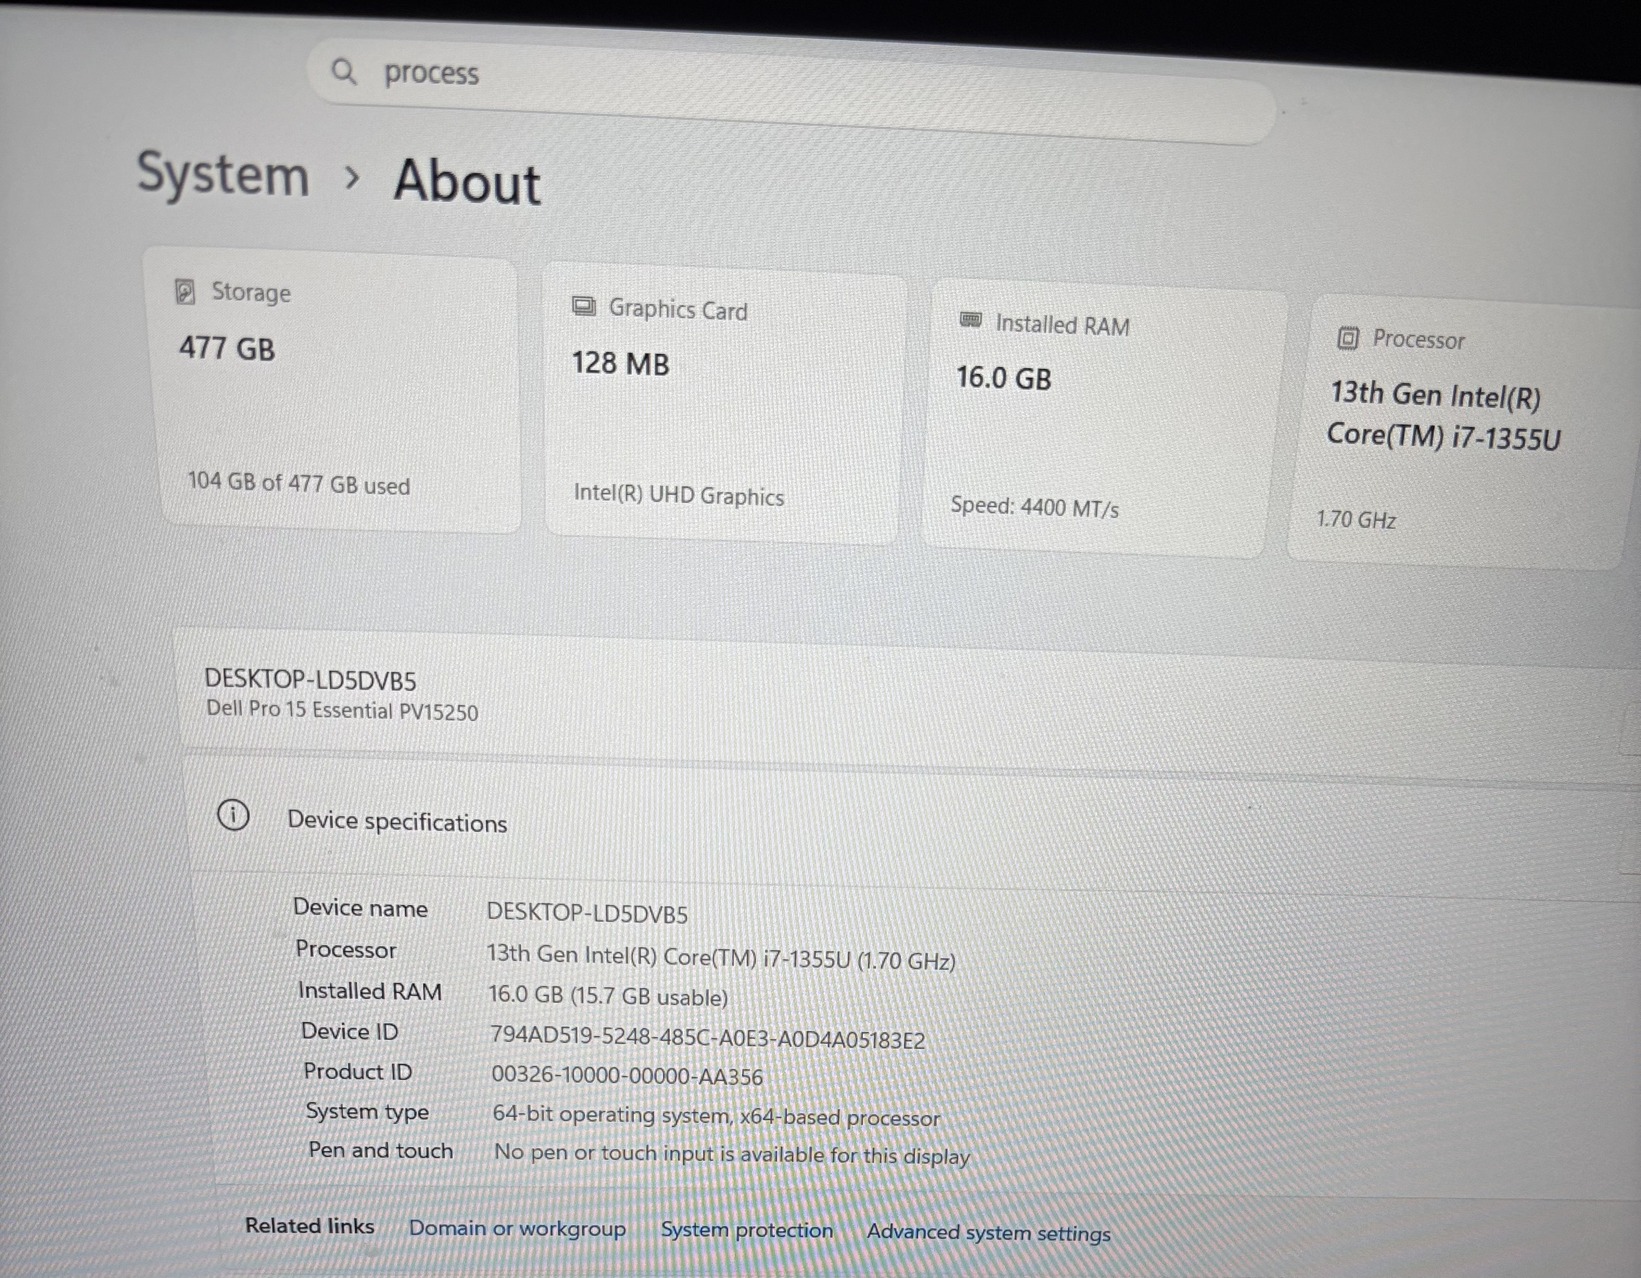Click the Storage drive icon

(185, 291)
